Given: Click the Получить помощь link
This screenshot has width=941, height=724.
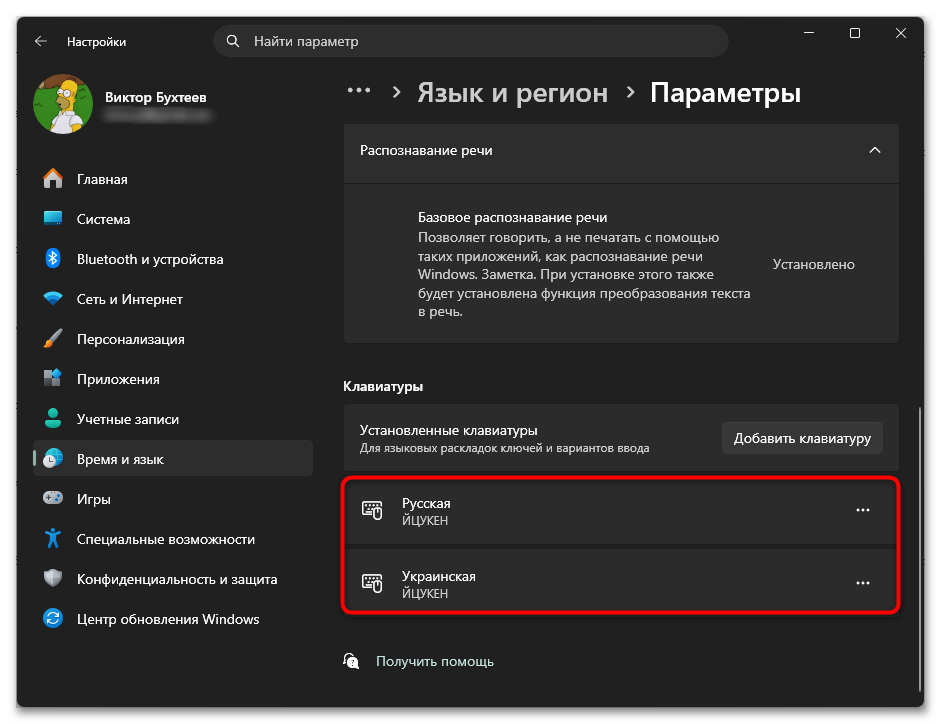Looking at the screenshot, I should coord(434,662).
